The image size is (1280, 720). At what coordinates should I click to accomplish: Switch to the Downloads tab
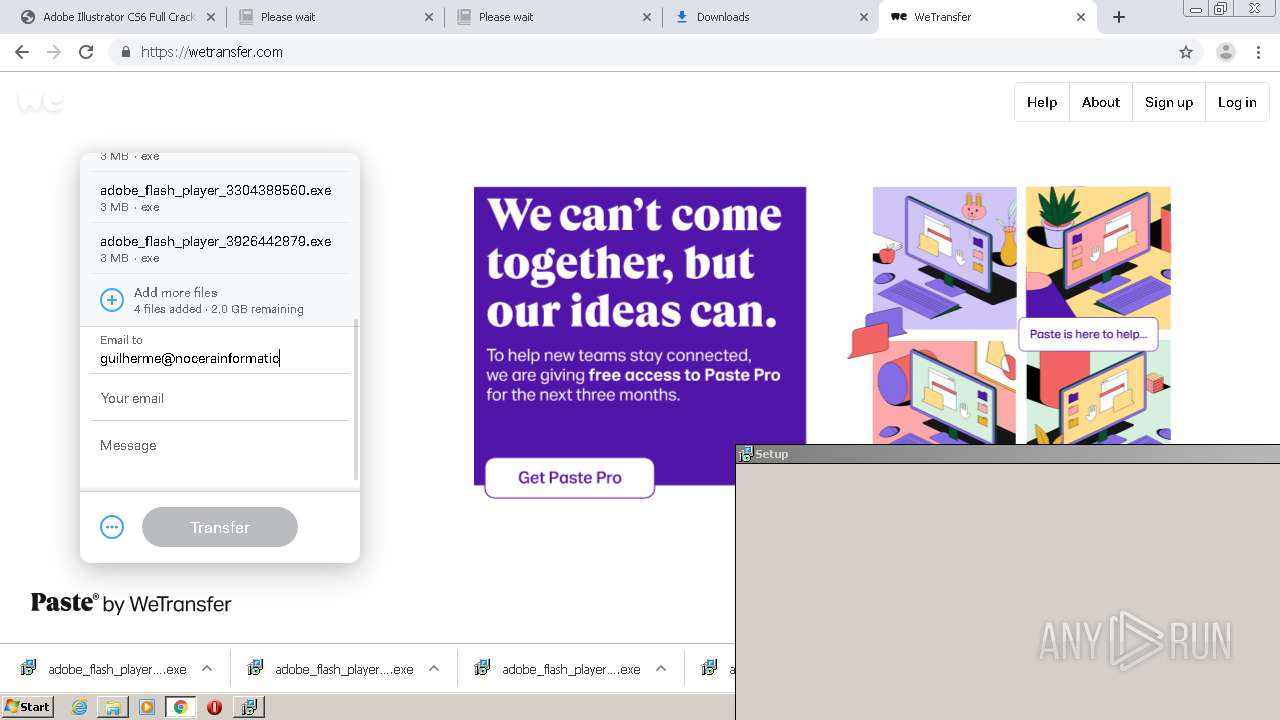(770, 17)
